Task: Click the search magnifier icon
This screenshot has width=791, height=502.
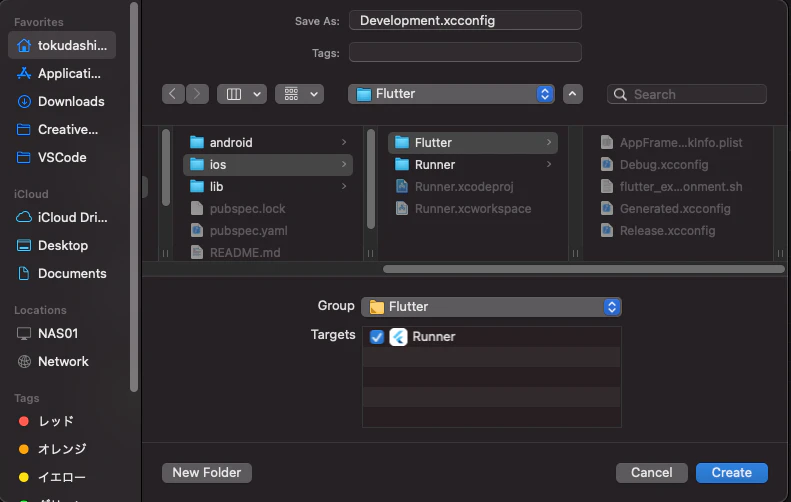Action: click(620, 94)
